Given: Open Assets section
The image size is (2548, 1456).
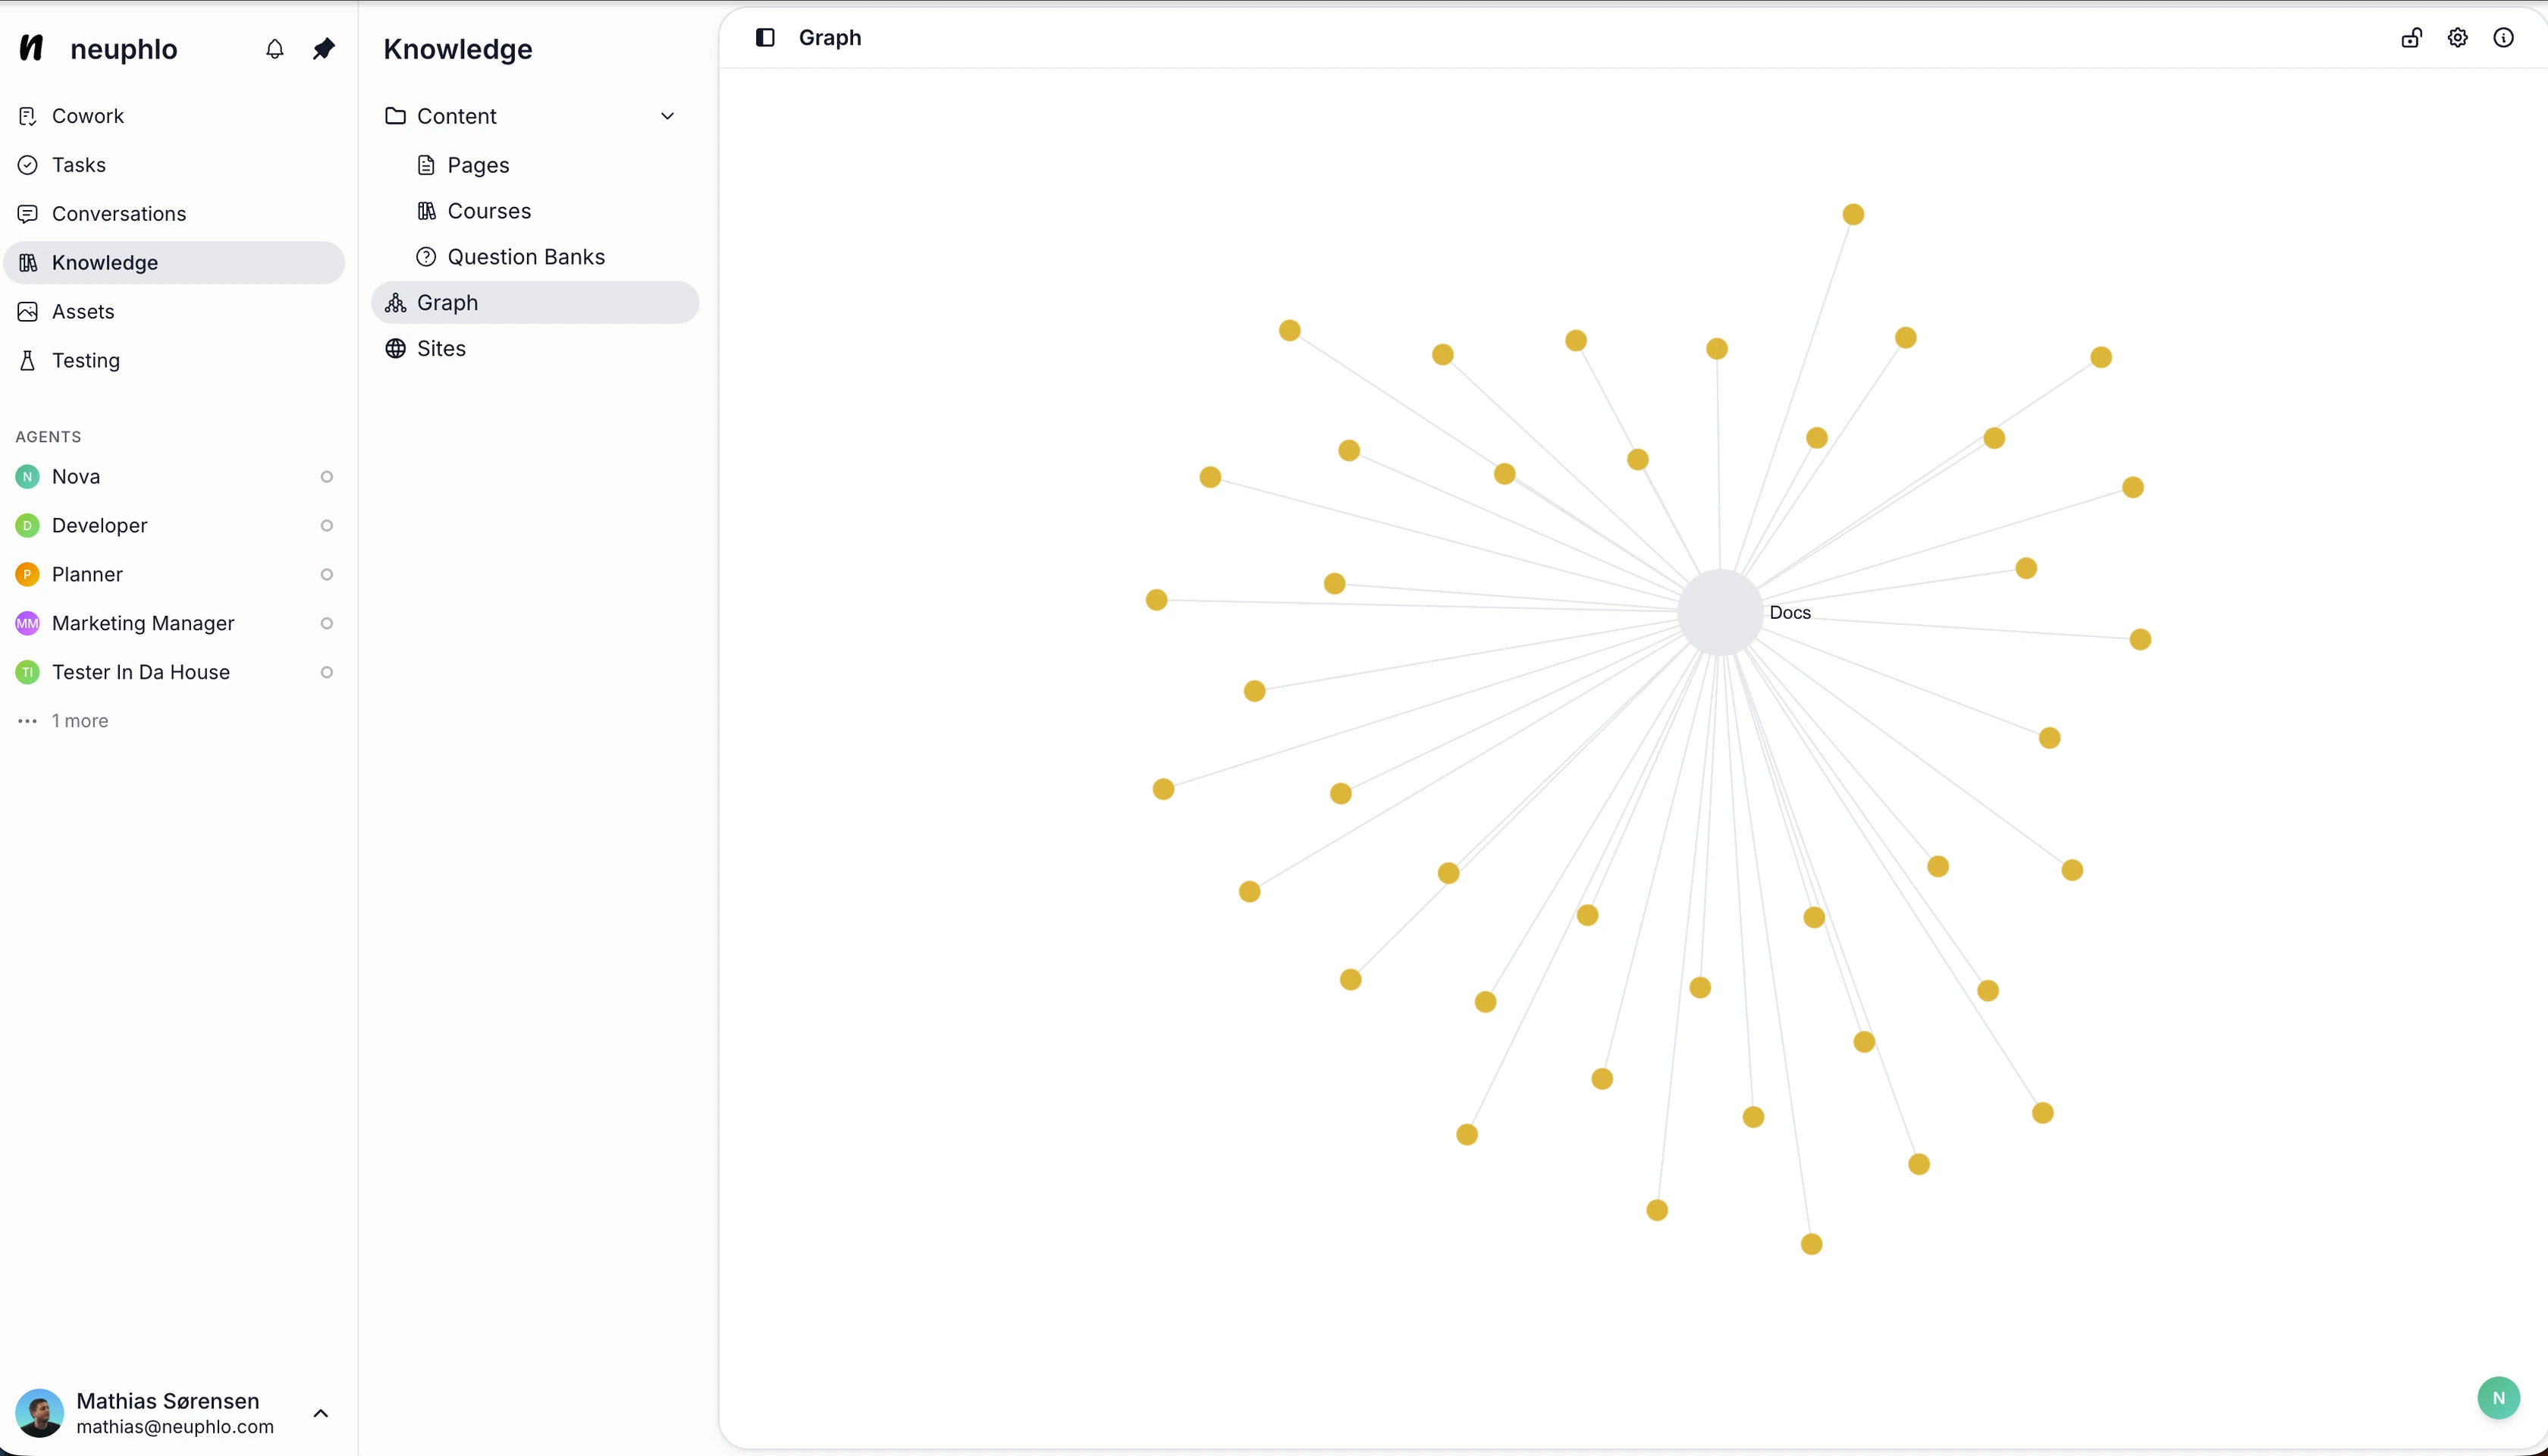Looking at the screenshot, I should [x=174, y=312].
